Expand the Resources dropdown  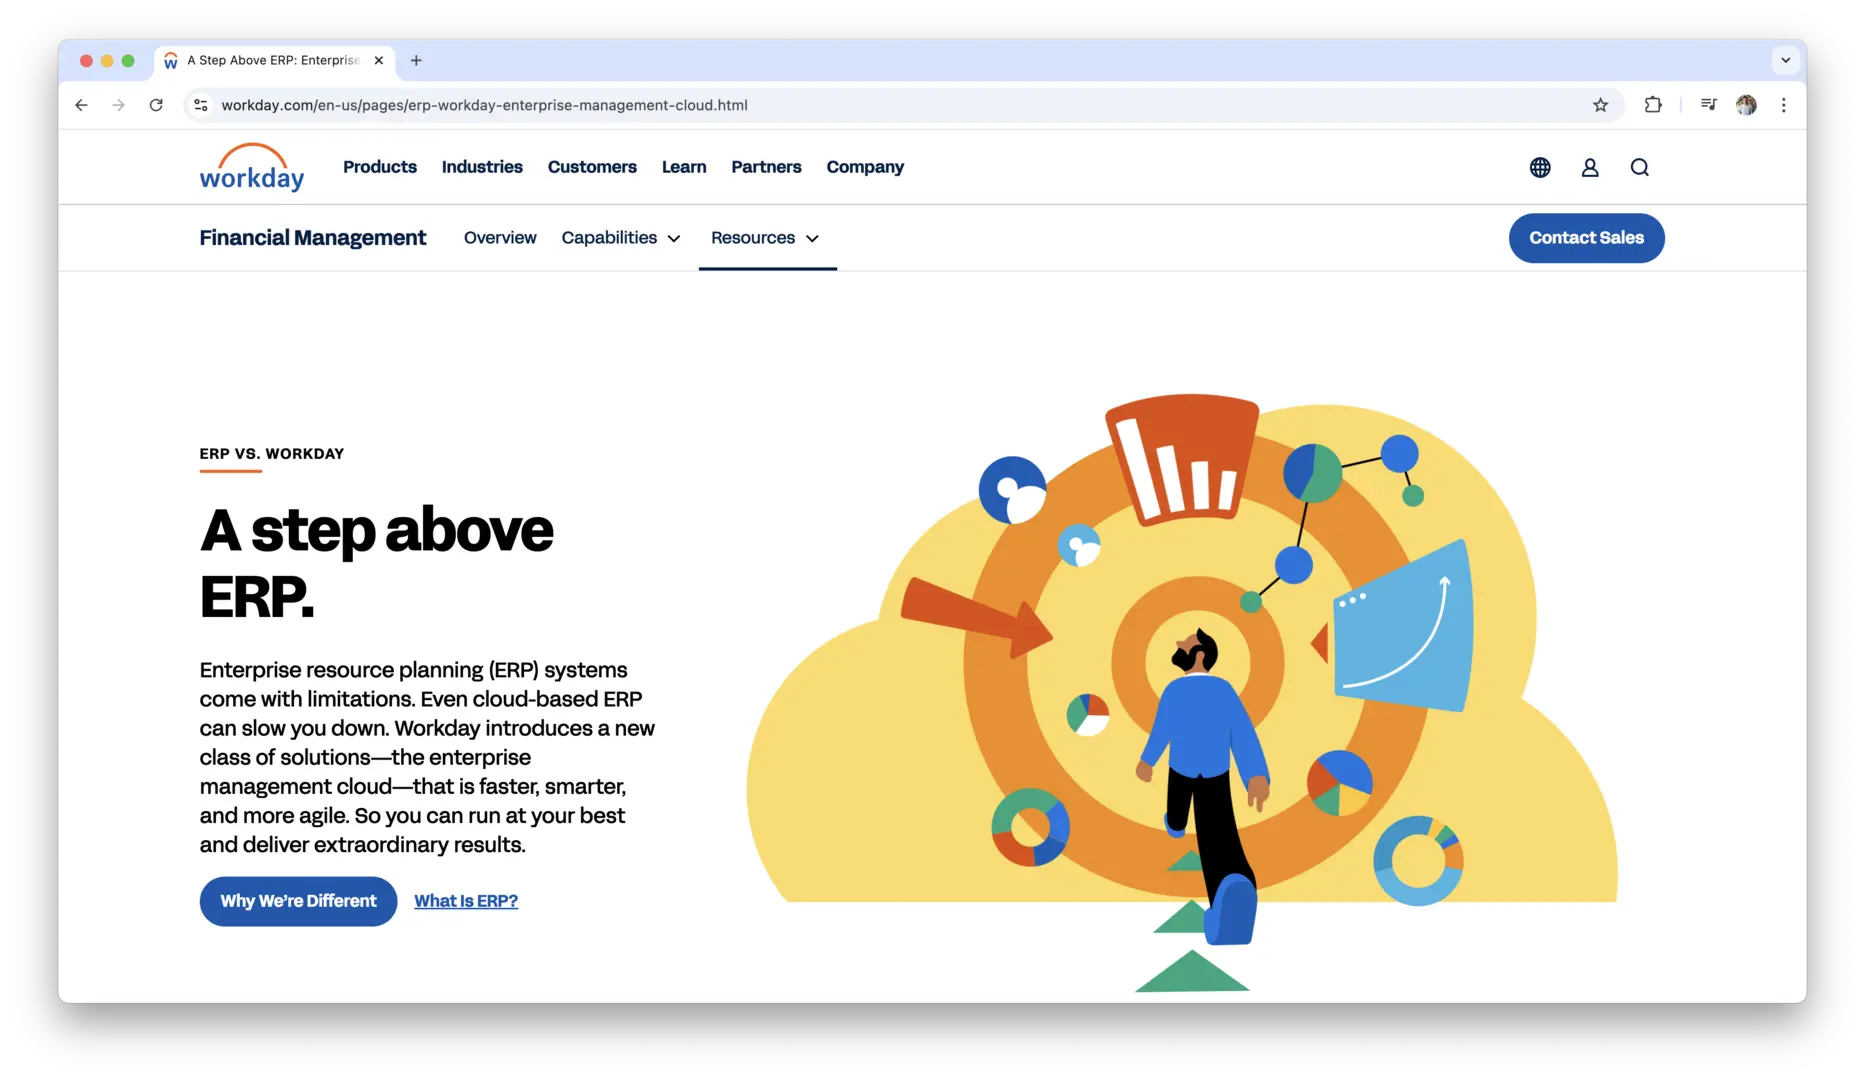pos(765,238)
